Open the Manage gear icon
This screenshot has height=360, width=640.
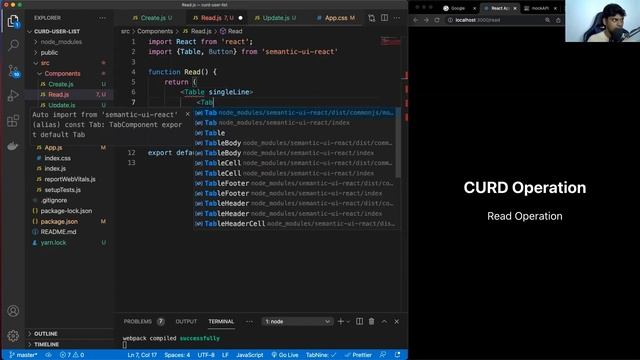[13, 336]
